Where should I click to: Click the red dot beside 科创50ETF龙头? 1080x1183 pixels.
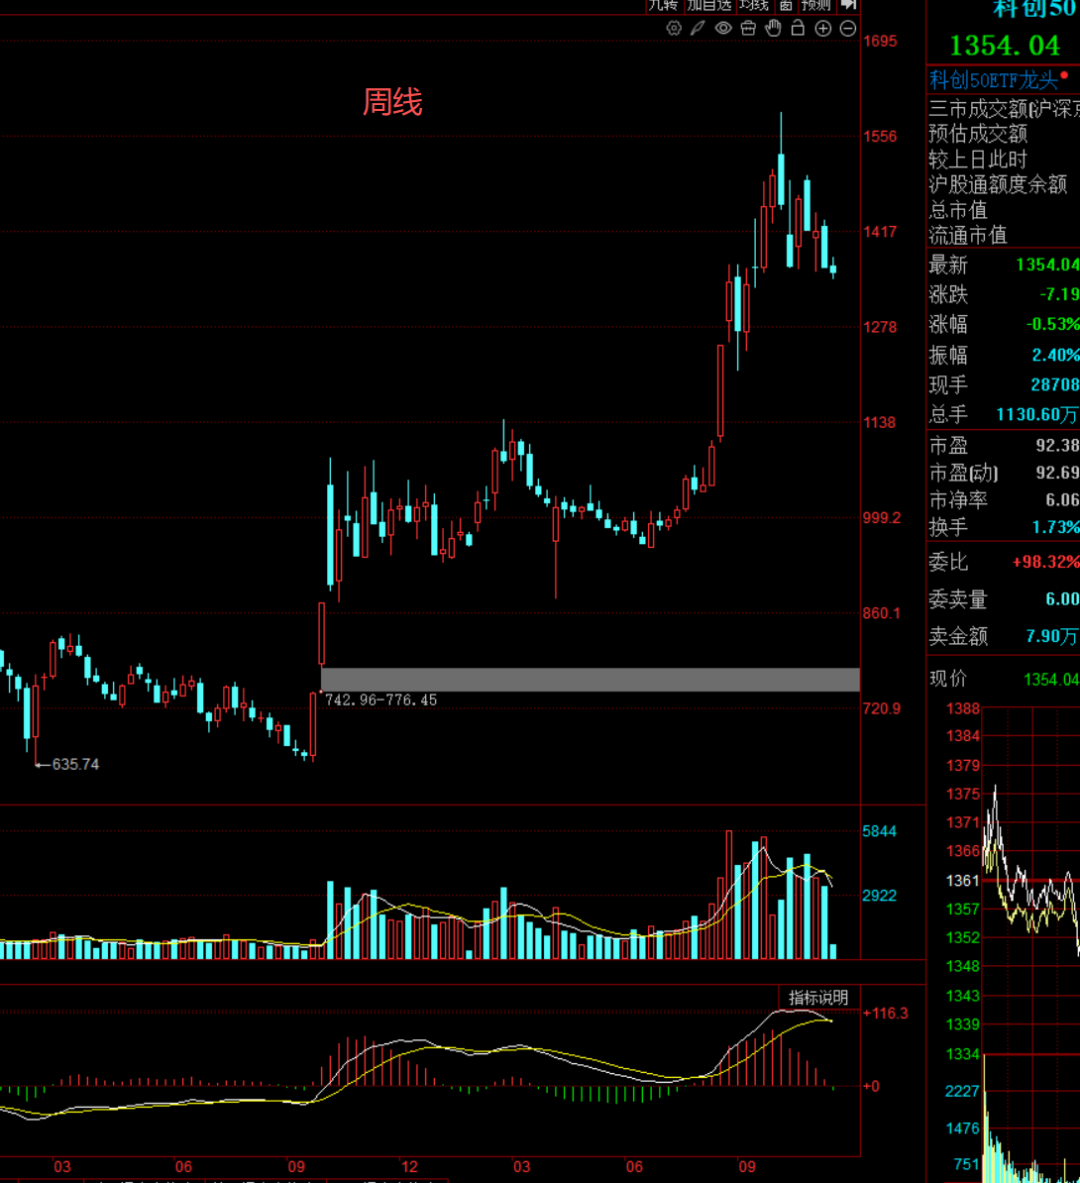point(1064,76)
